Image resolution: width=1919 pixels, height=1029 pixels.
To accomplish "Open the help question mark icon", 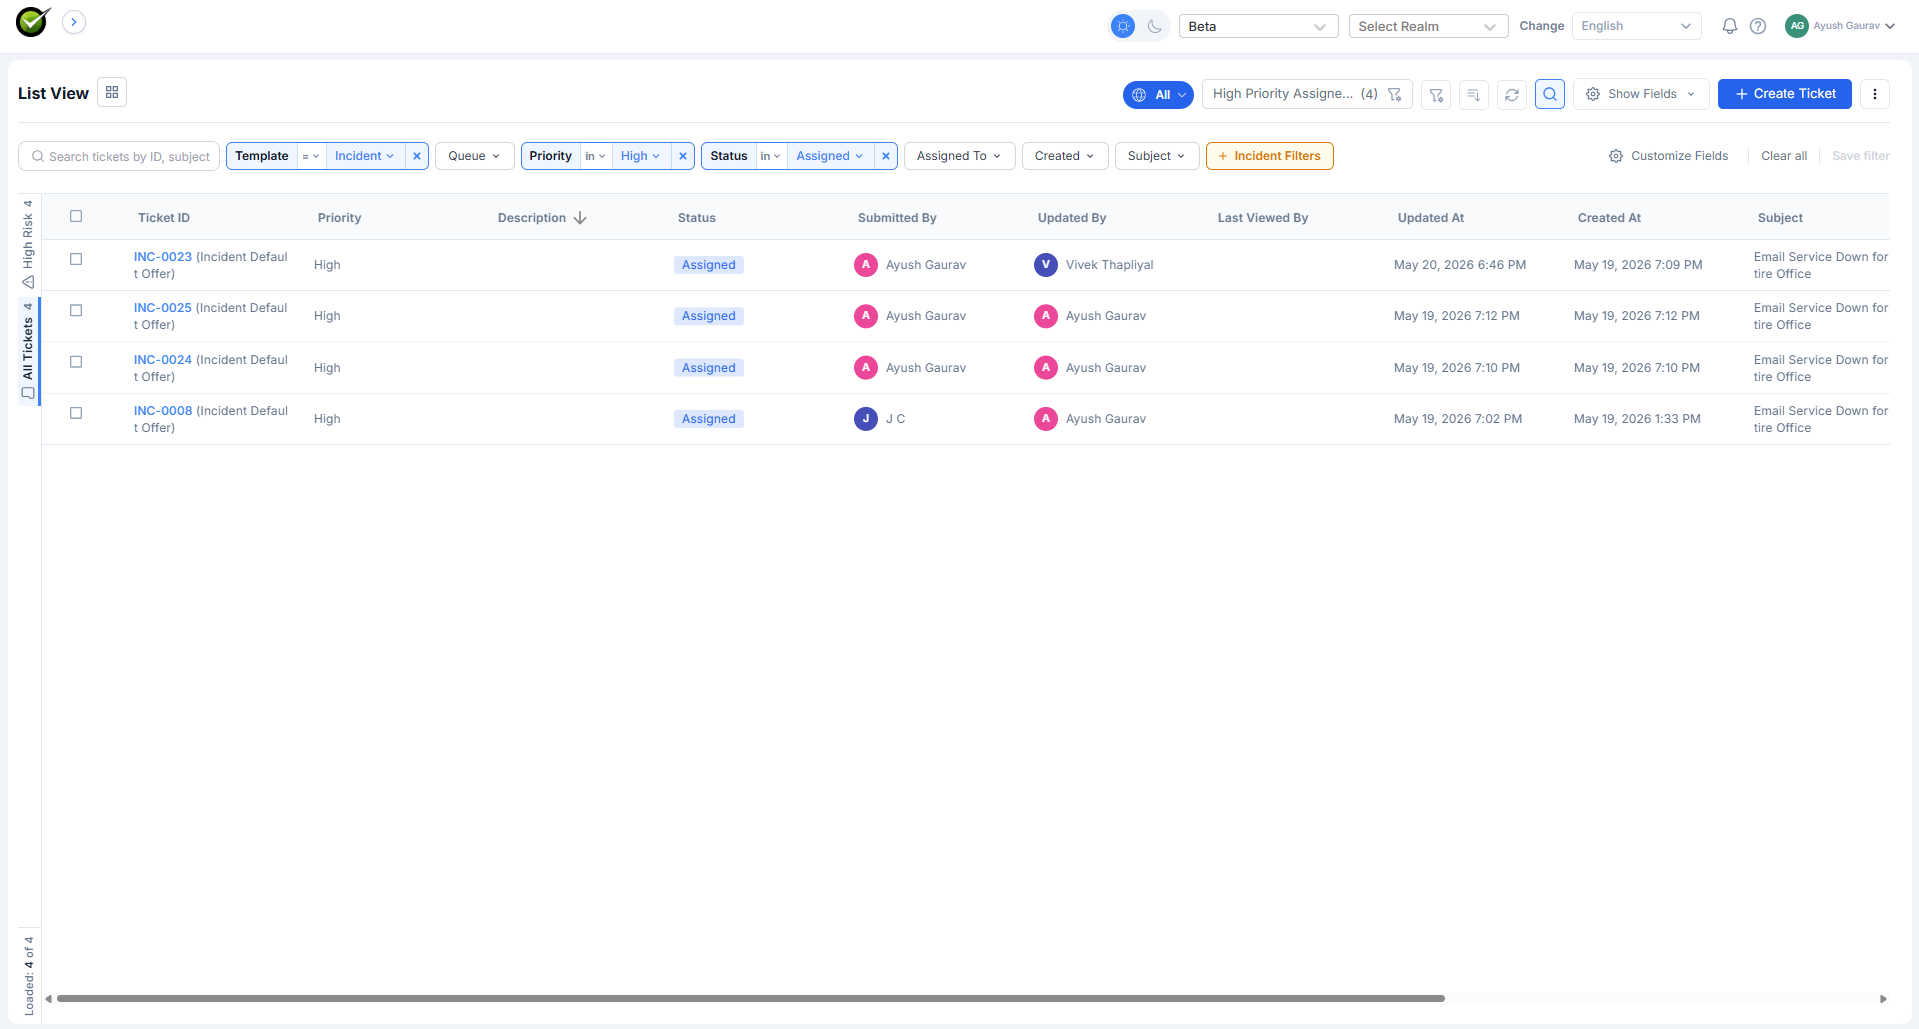I will coord(1758,26).
